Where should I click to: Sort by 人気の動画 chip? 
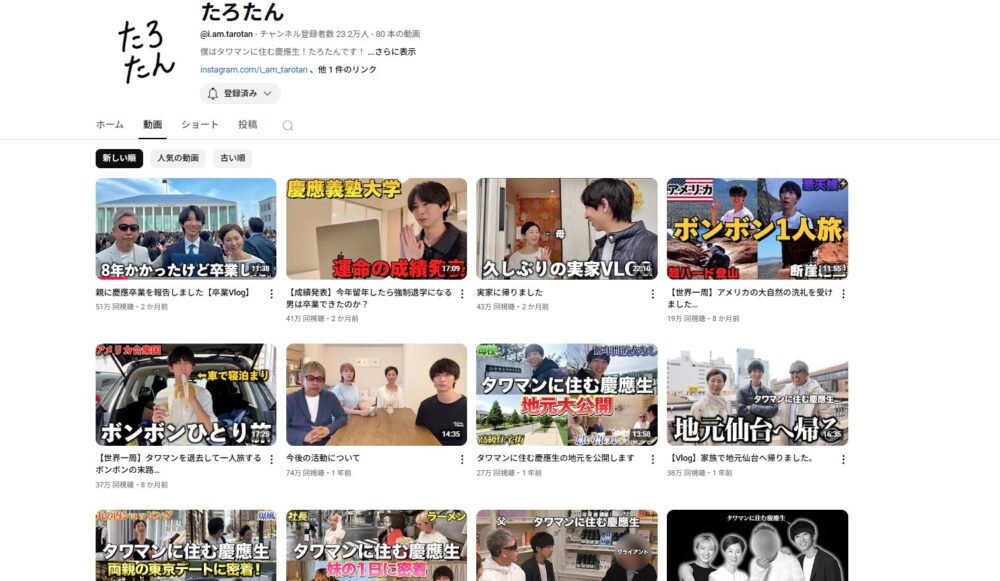click(x=178, y=158)
